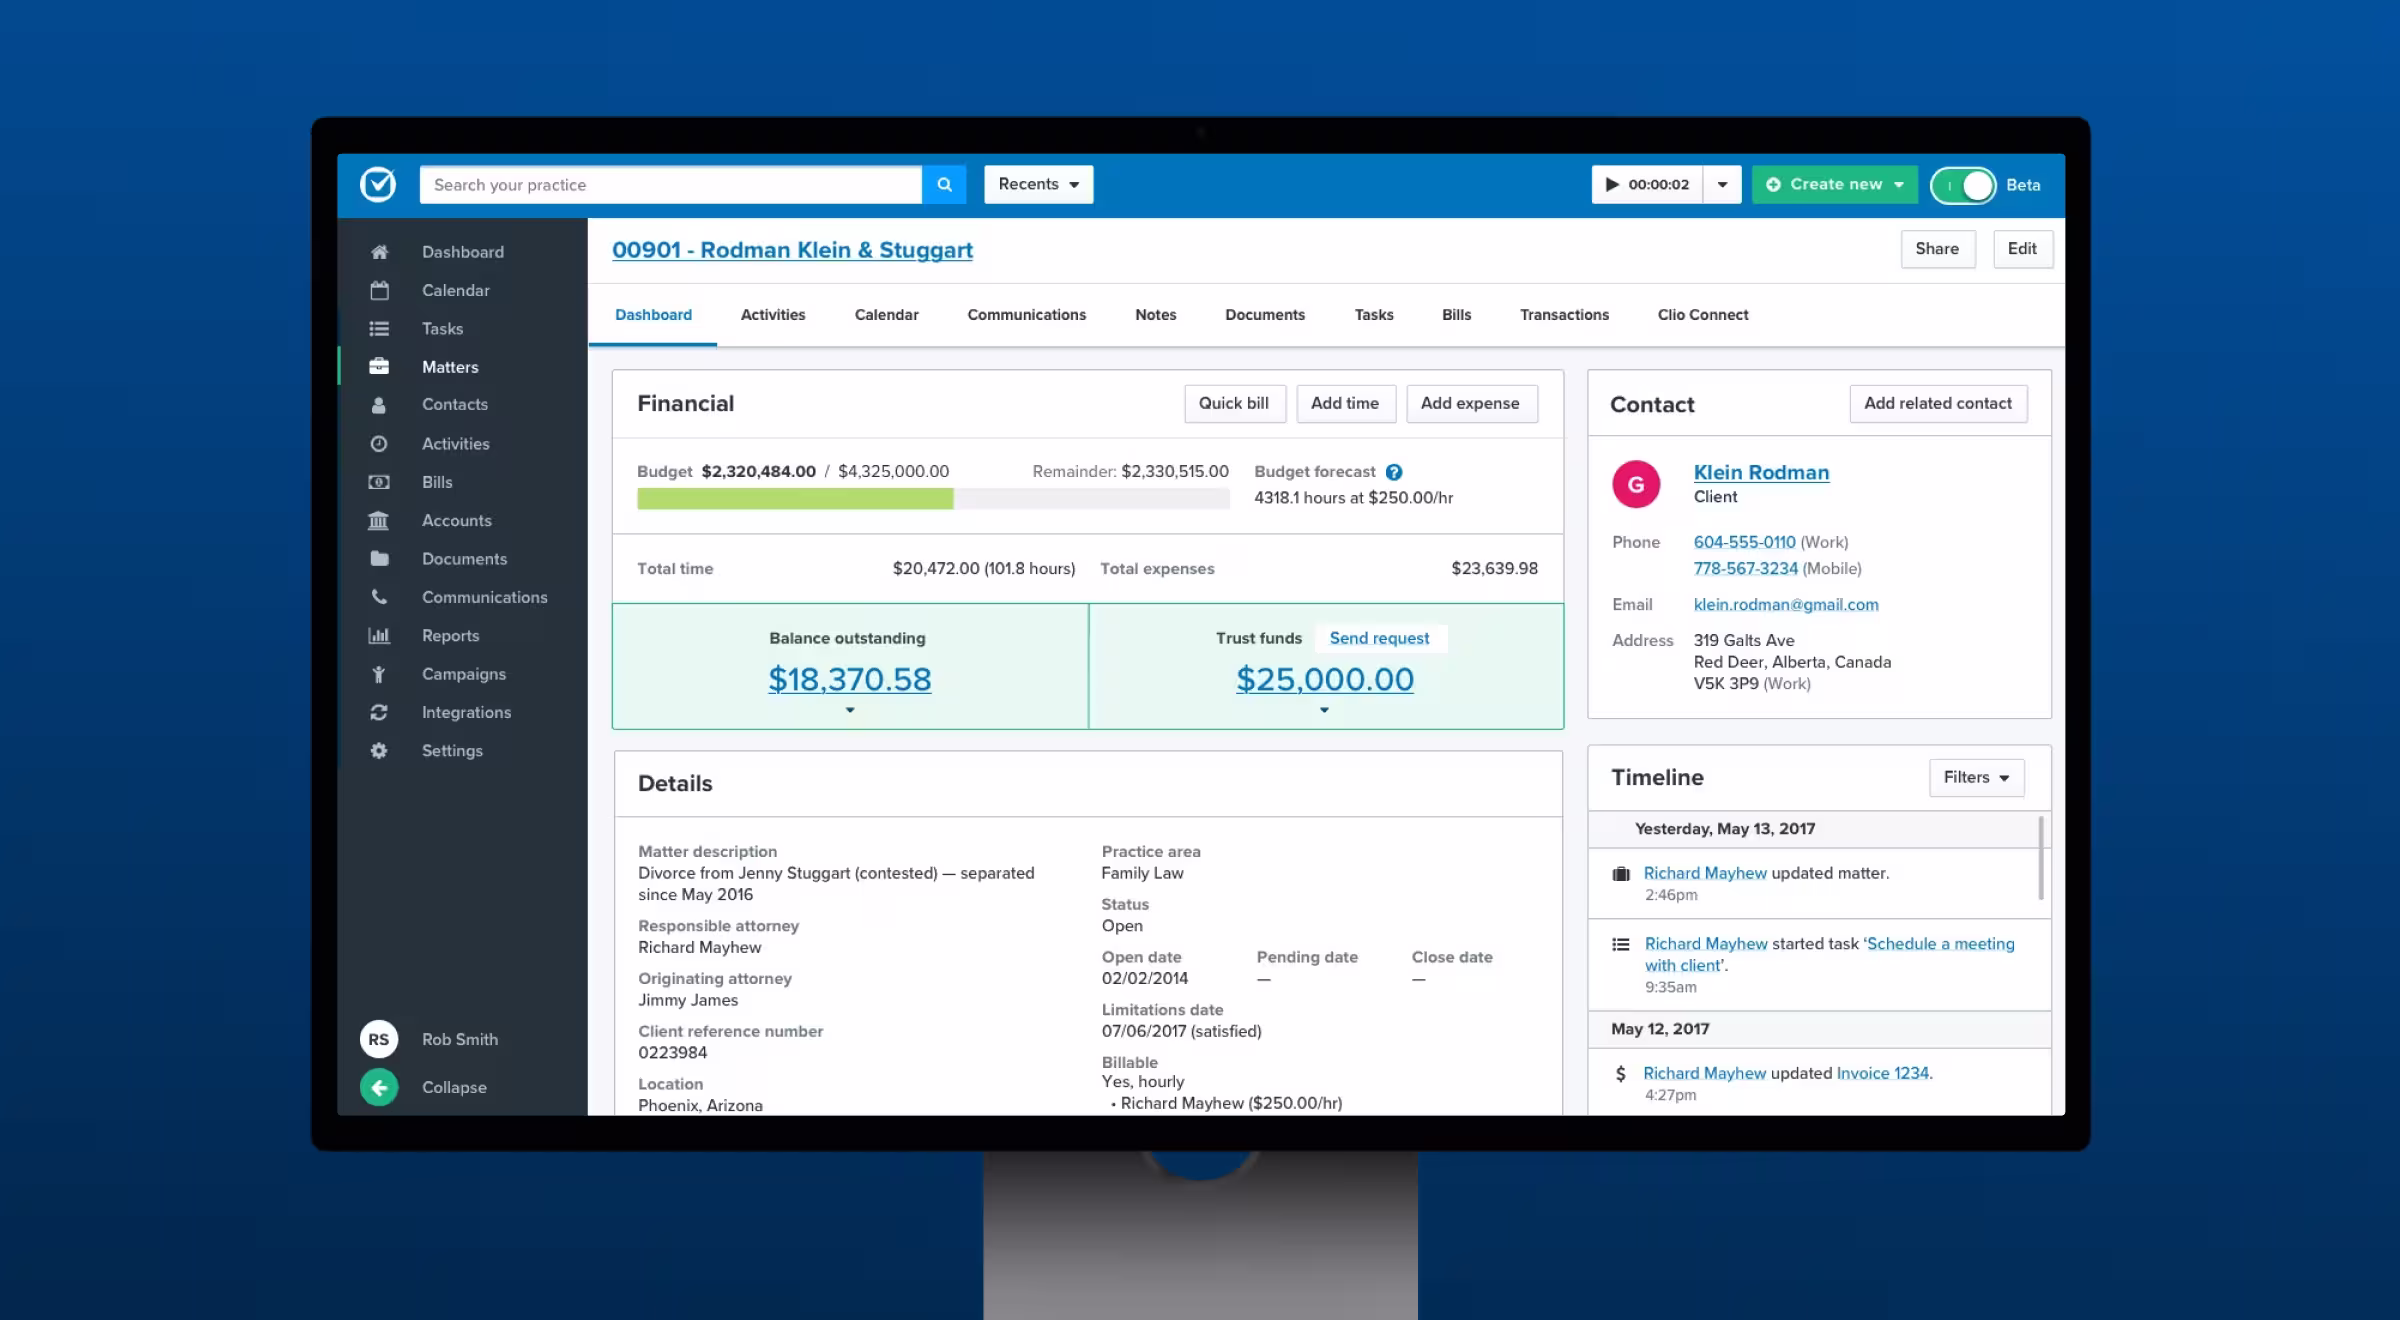
Task: Click the Matters briefcase icon
Action: click(379, 366)
